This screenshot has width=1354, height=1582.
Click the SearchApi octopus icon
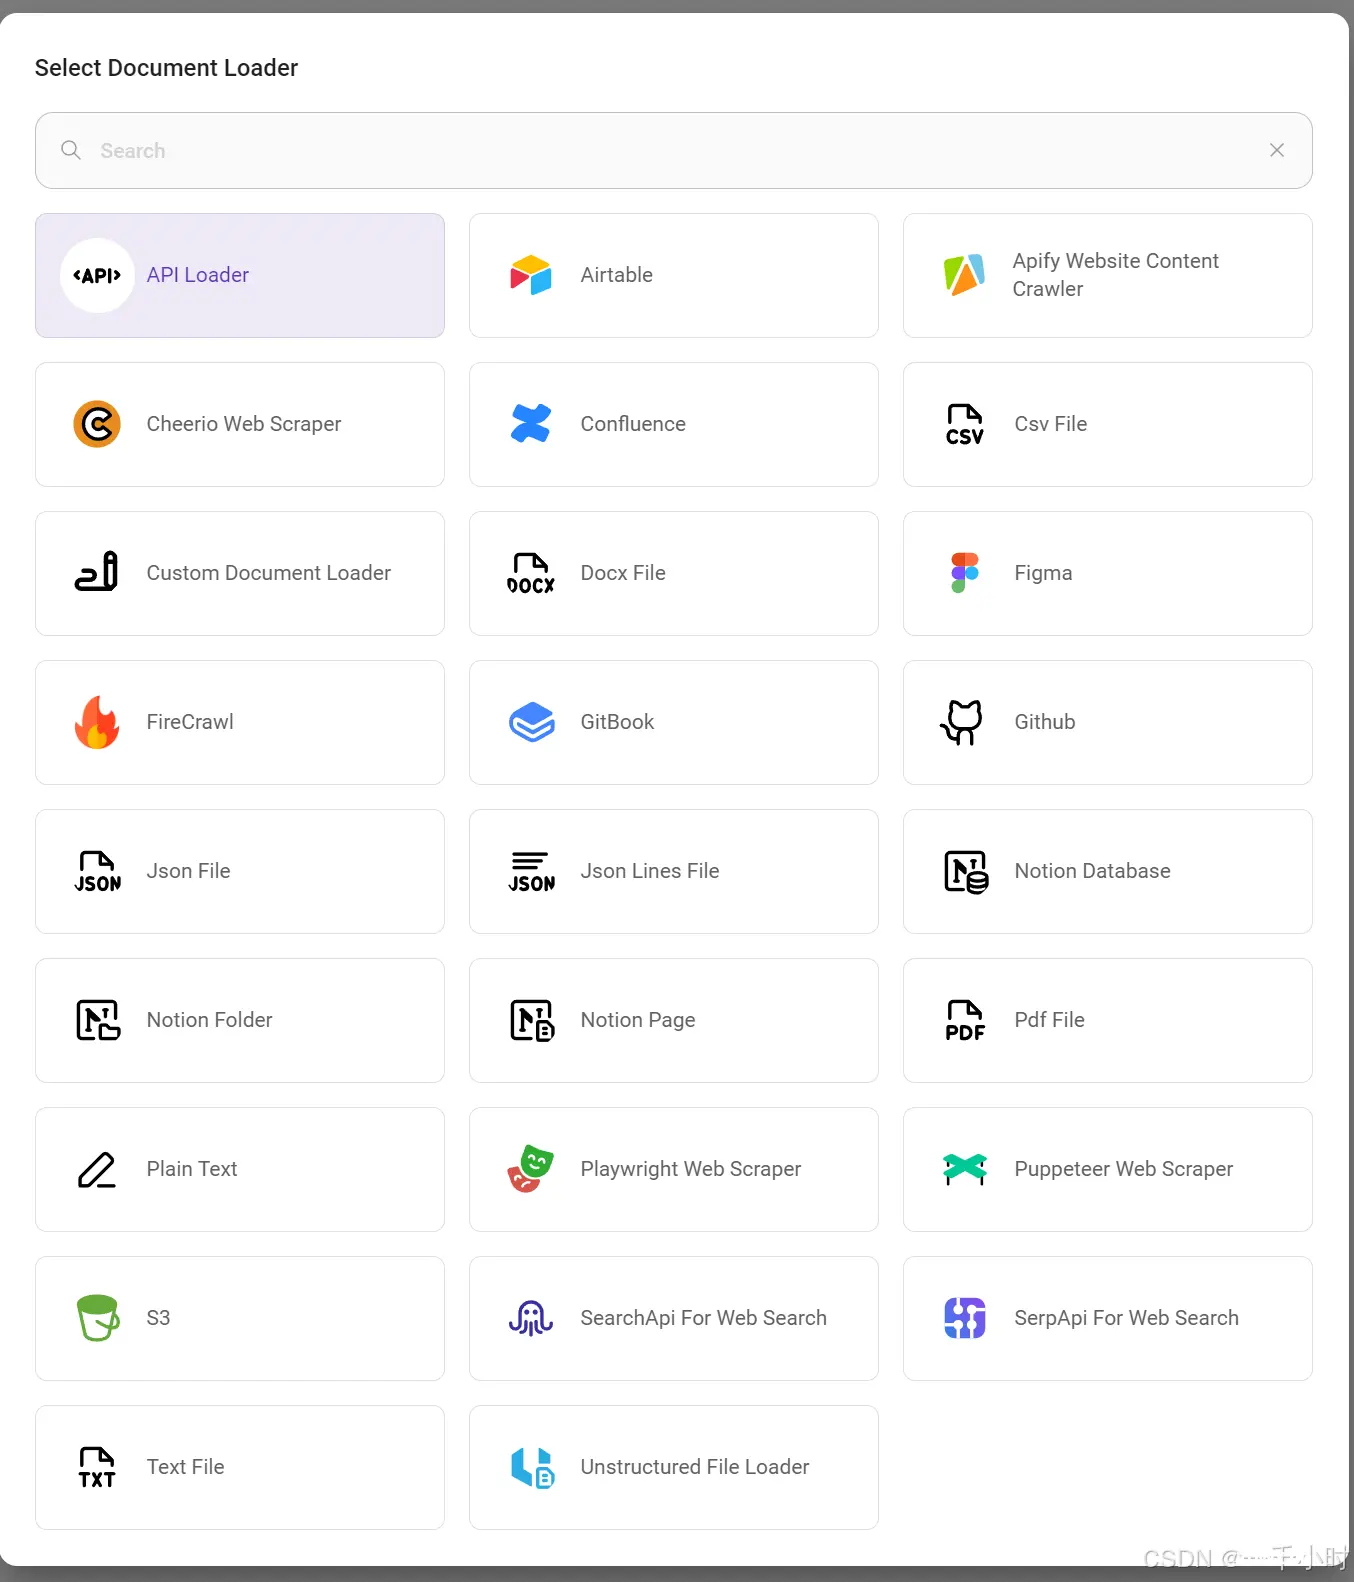[531, 1318]
